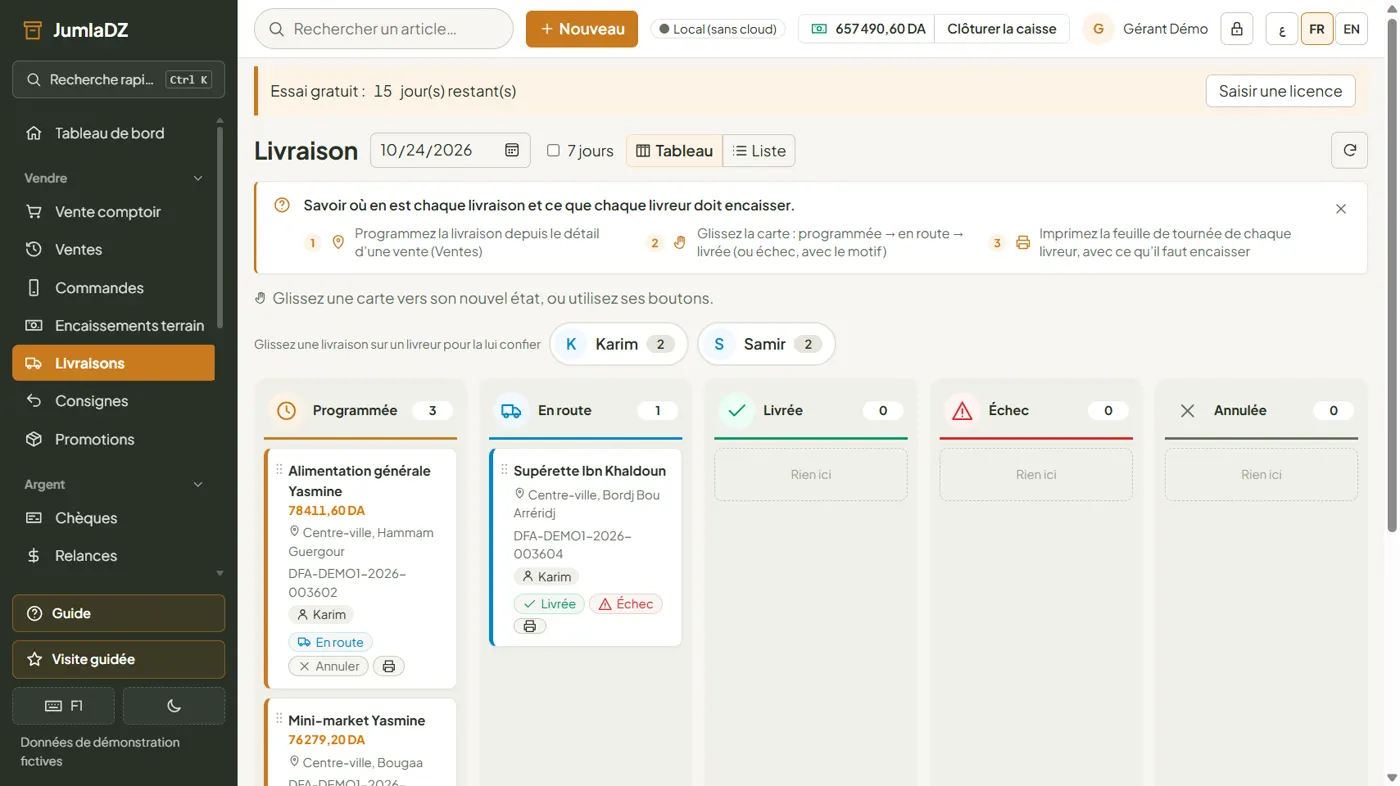The image size is (1400, 786).
Task: Click the Échec warning column icon
Action: 962,411
